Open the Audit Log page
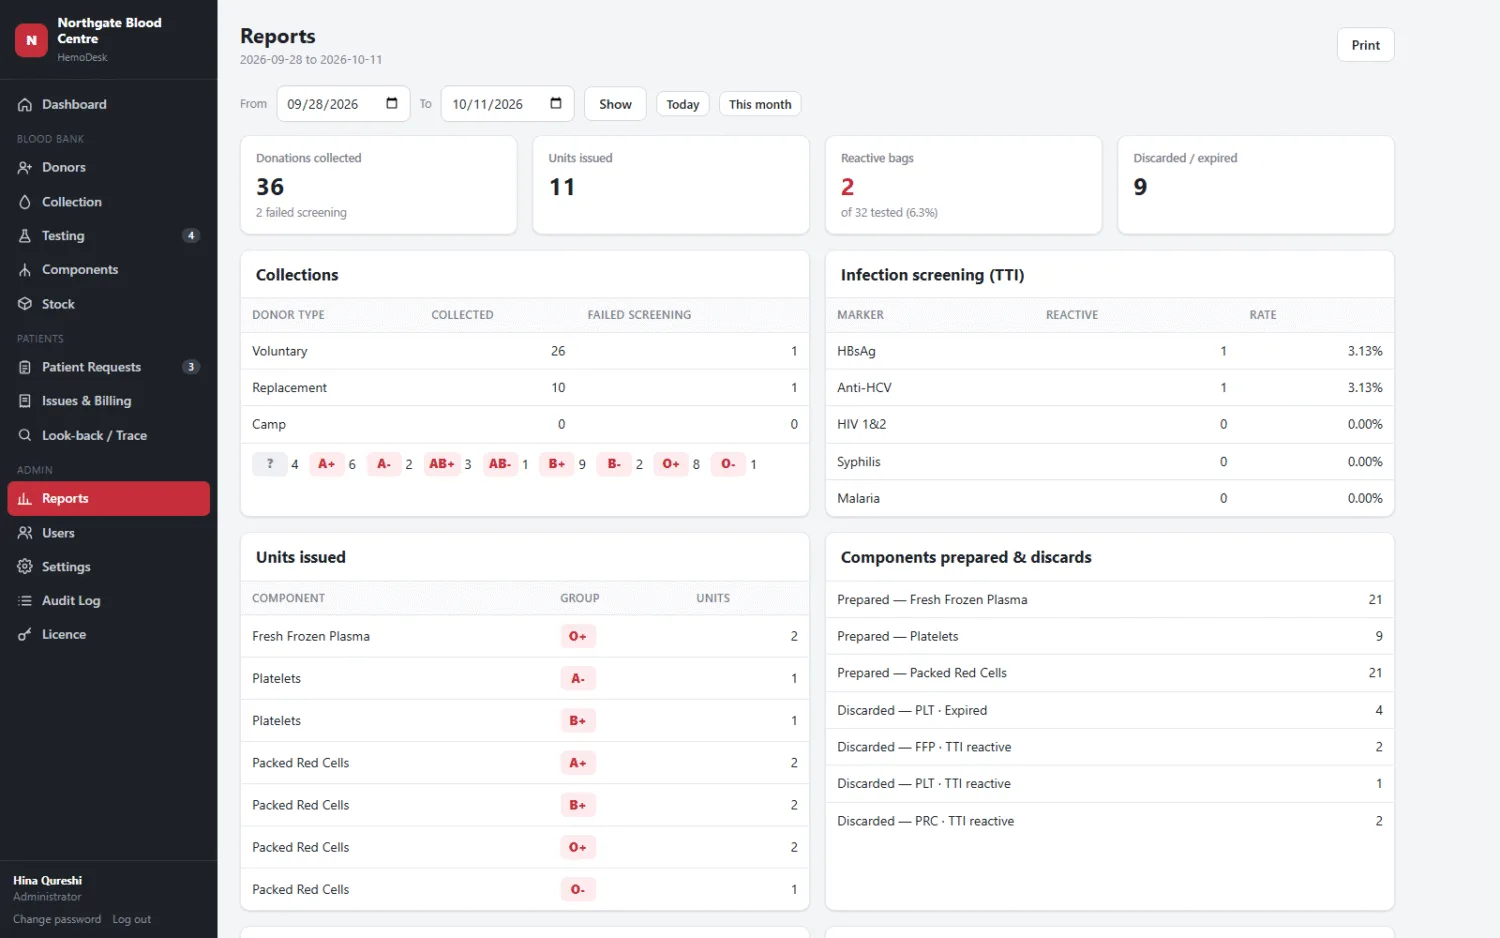 109,601
